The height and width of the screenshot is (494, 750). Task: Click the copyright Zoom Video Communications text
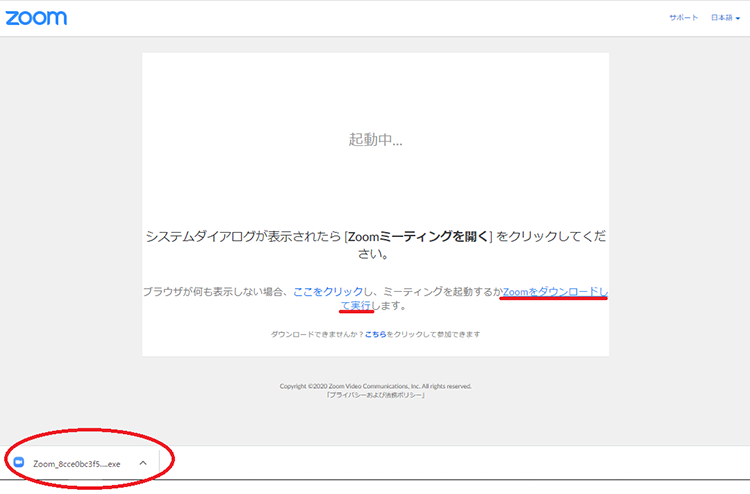375,385
